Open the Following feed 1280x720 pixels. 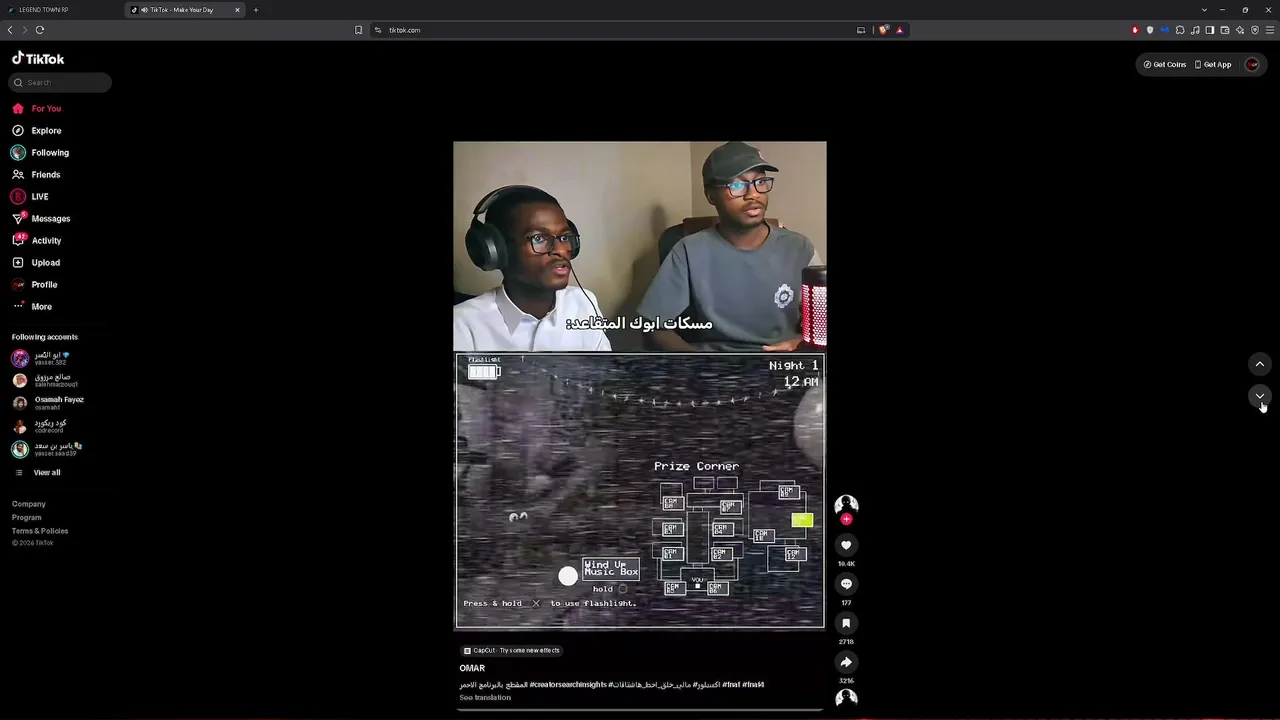point(40,152)
